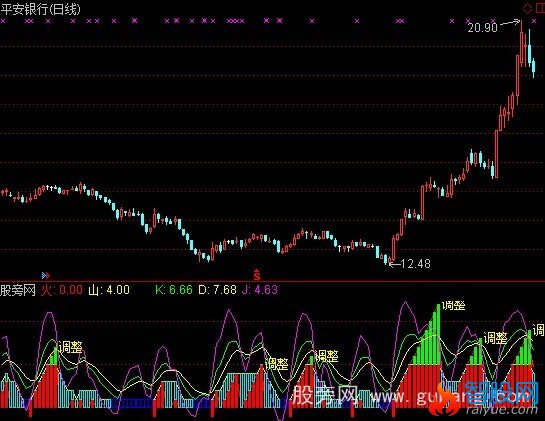Click the 20.90 high price label
Viewport: 545px width, 421px height.
click(482, 27)
